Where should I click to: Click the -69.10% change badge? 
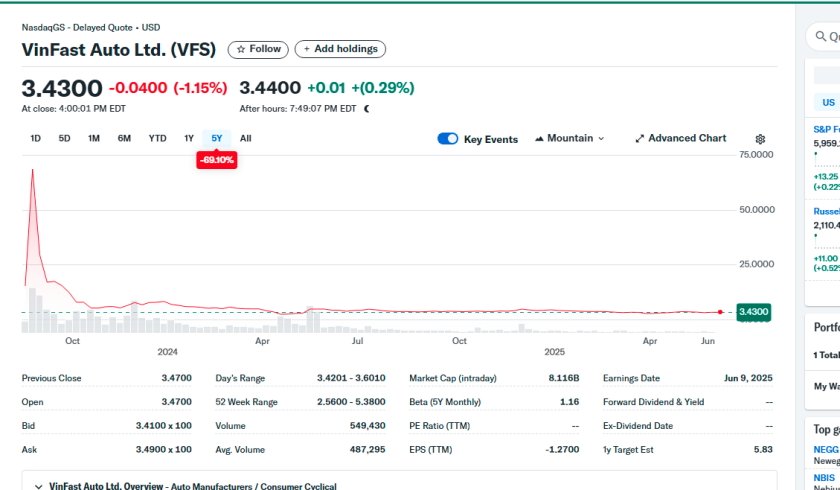point(216,160)
